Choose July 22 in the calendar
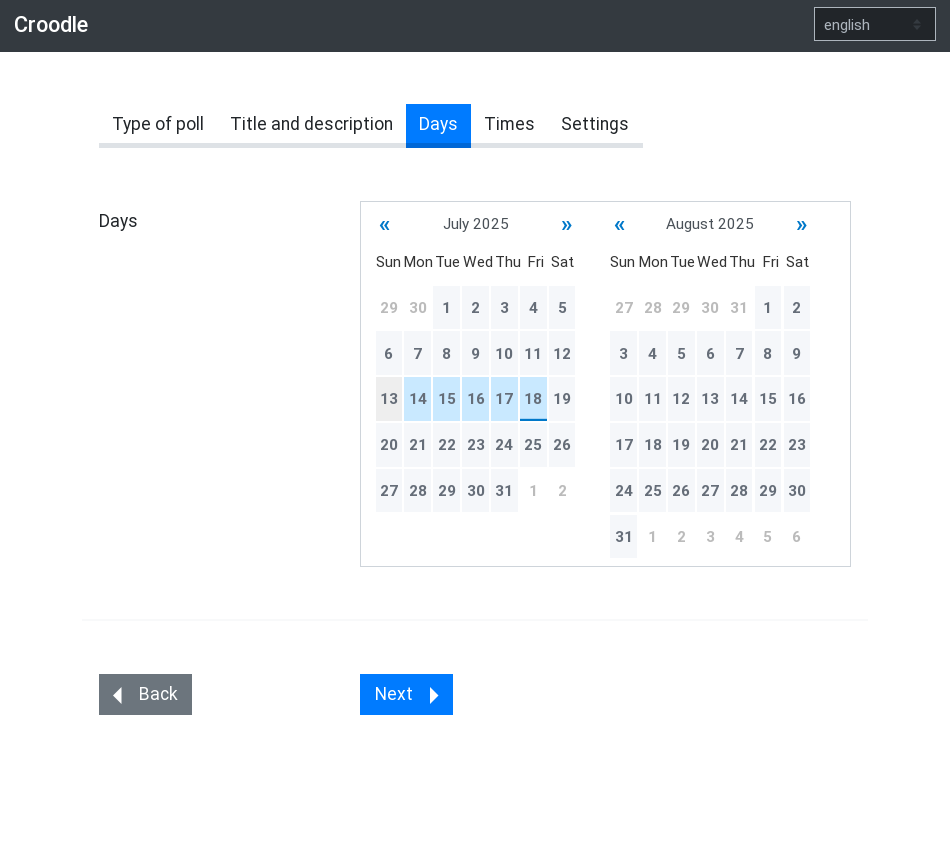The height and width of the screenshot is (868, 950). click(x=447, y=445)
